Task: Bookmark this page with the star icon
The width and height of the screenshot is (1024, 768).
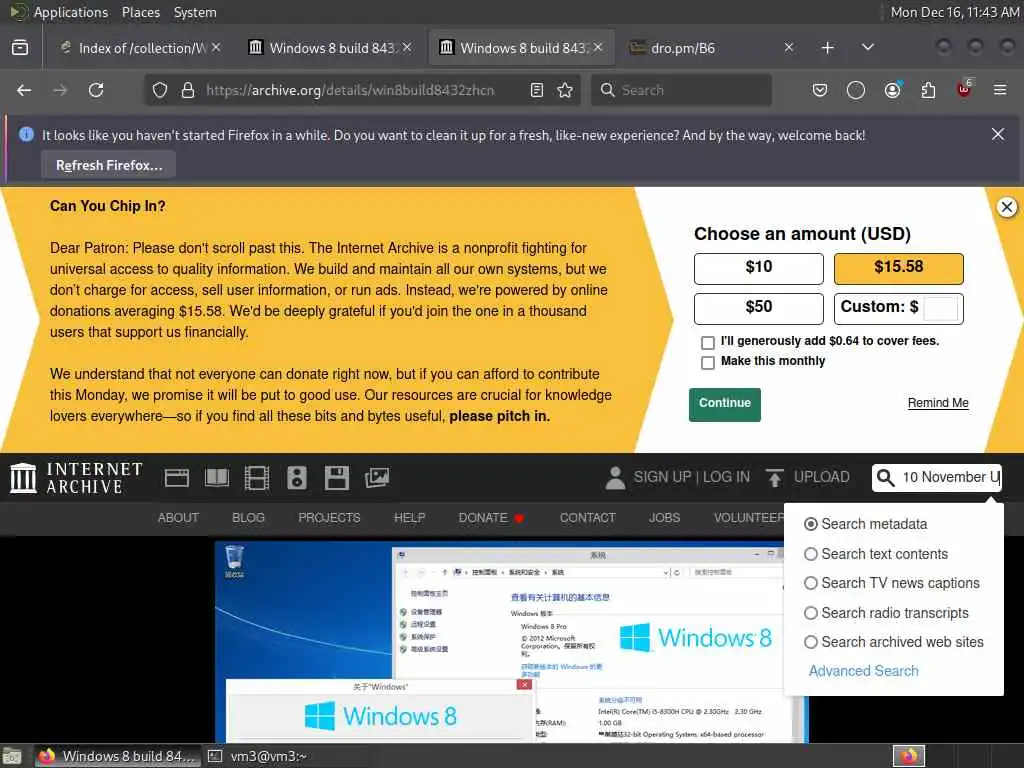Action: [566, 90]
